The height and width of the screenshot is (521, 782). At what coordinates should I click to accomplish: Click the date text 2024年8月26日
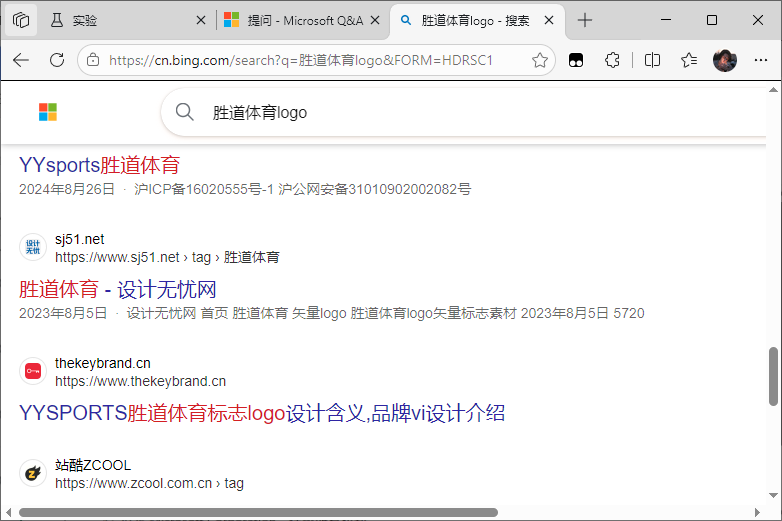pyautogui.click(x=67, y=189)
